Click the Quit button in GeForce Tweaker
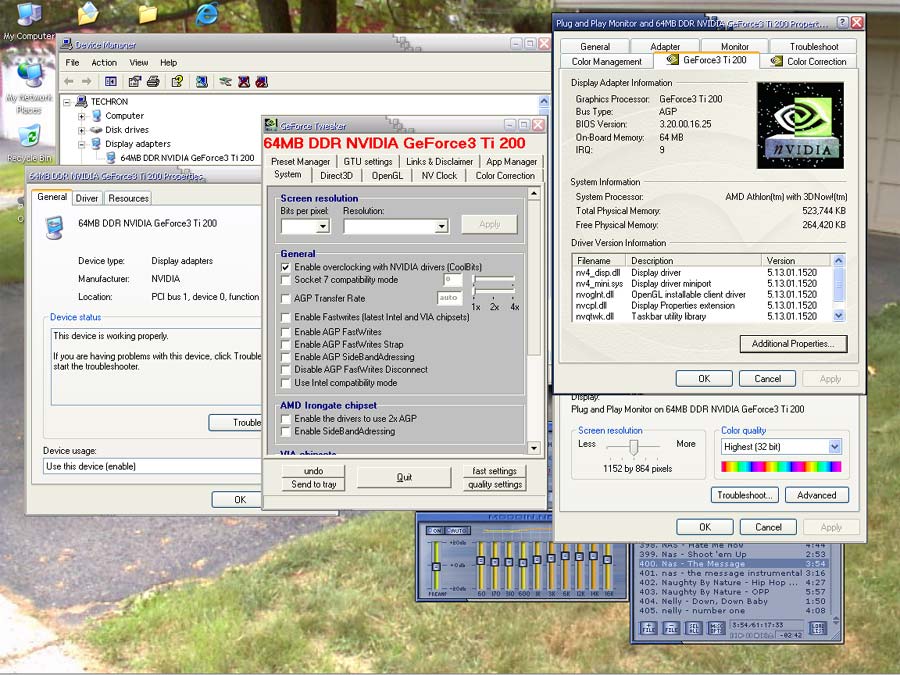Image resolution: width=900 pixels, height=675 pixels. [x=404, y=477]
